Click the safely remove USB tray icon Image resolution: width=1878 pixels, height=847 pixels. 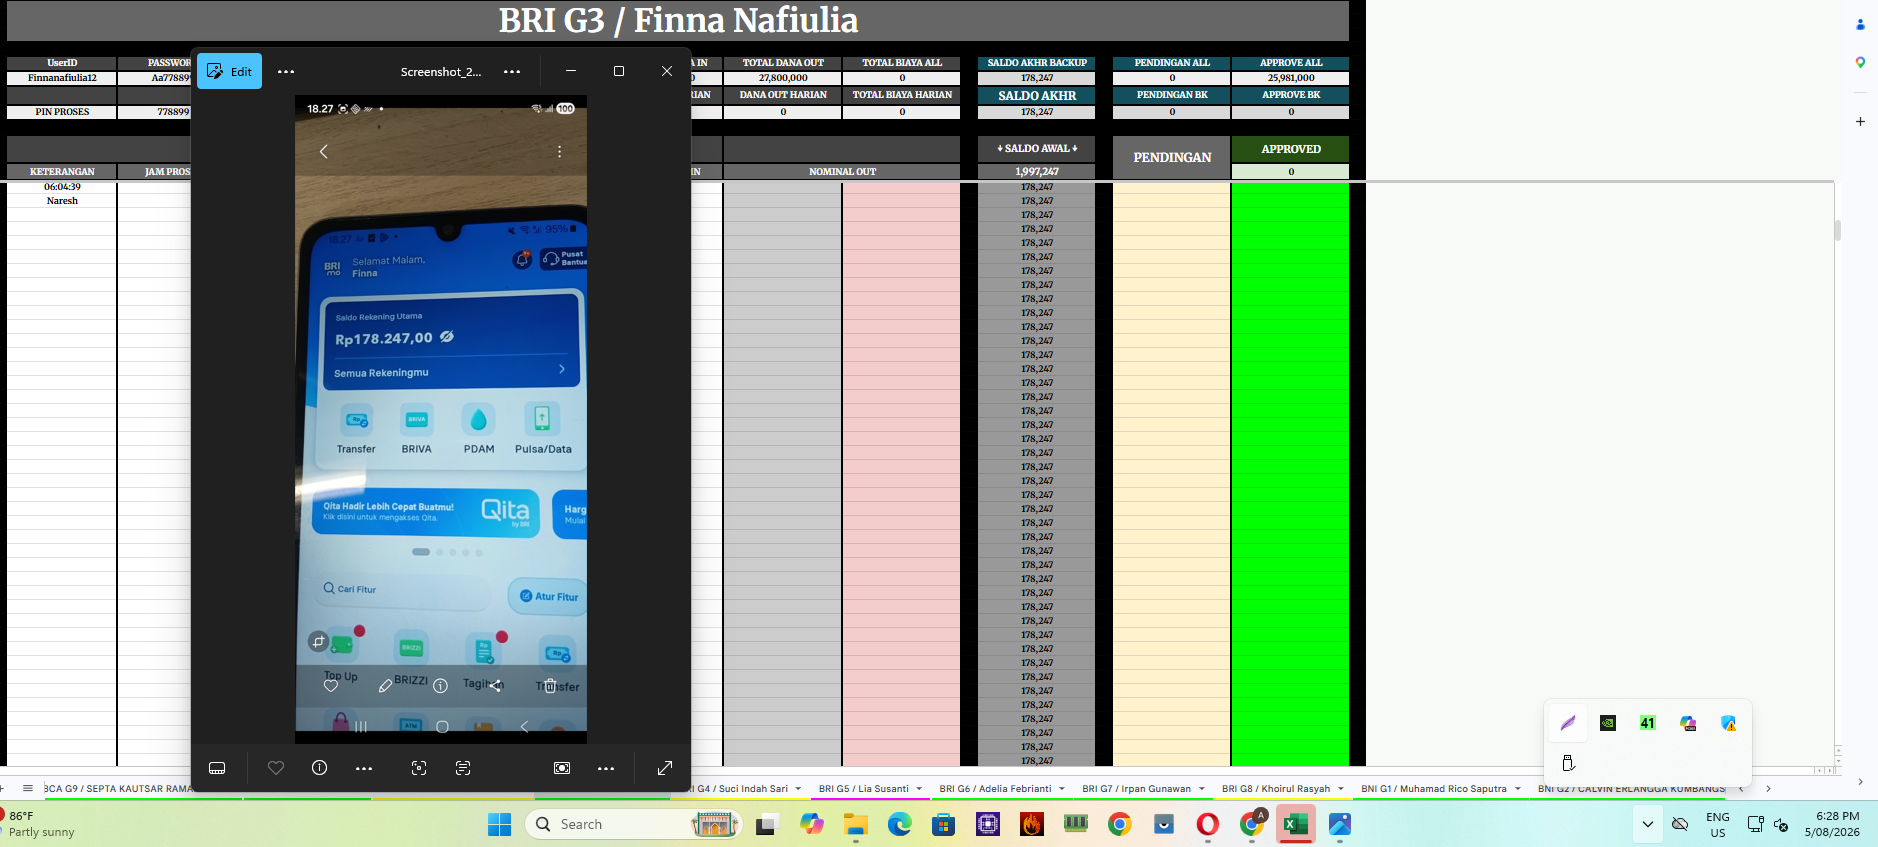coord(1568,763)
